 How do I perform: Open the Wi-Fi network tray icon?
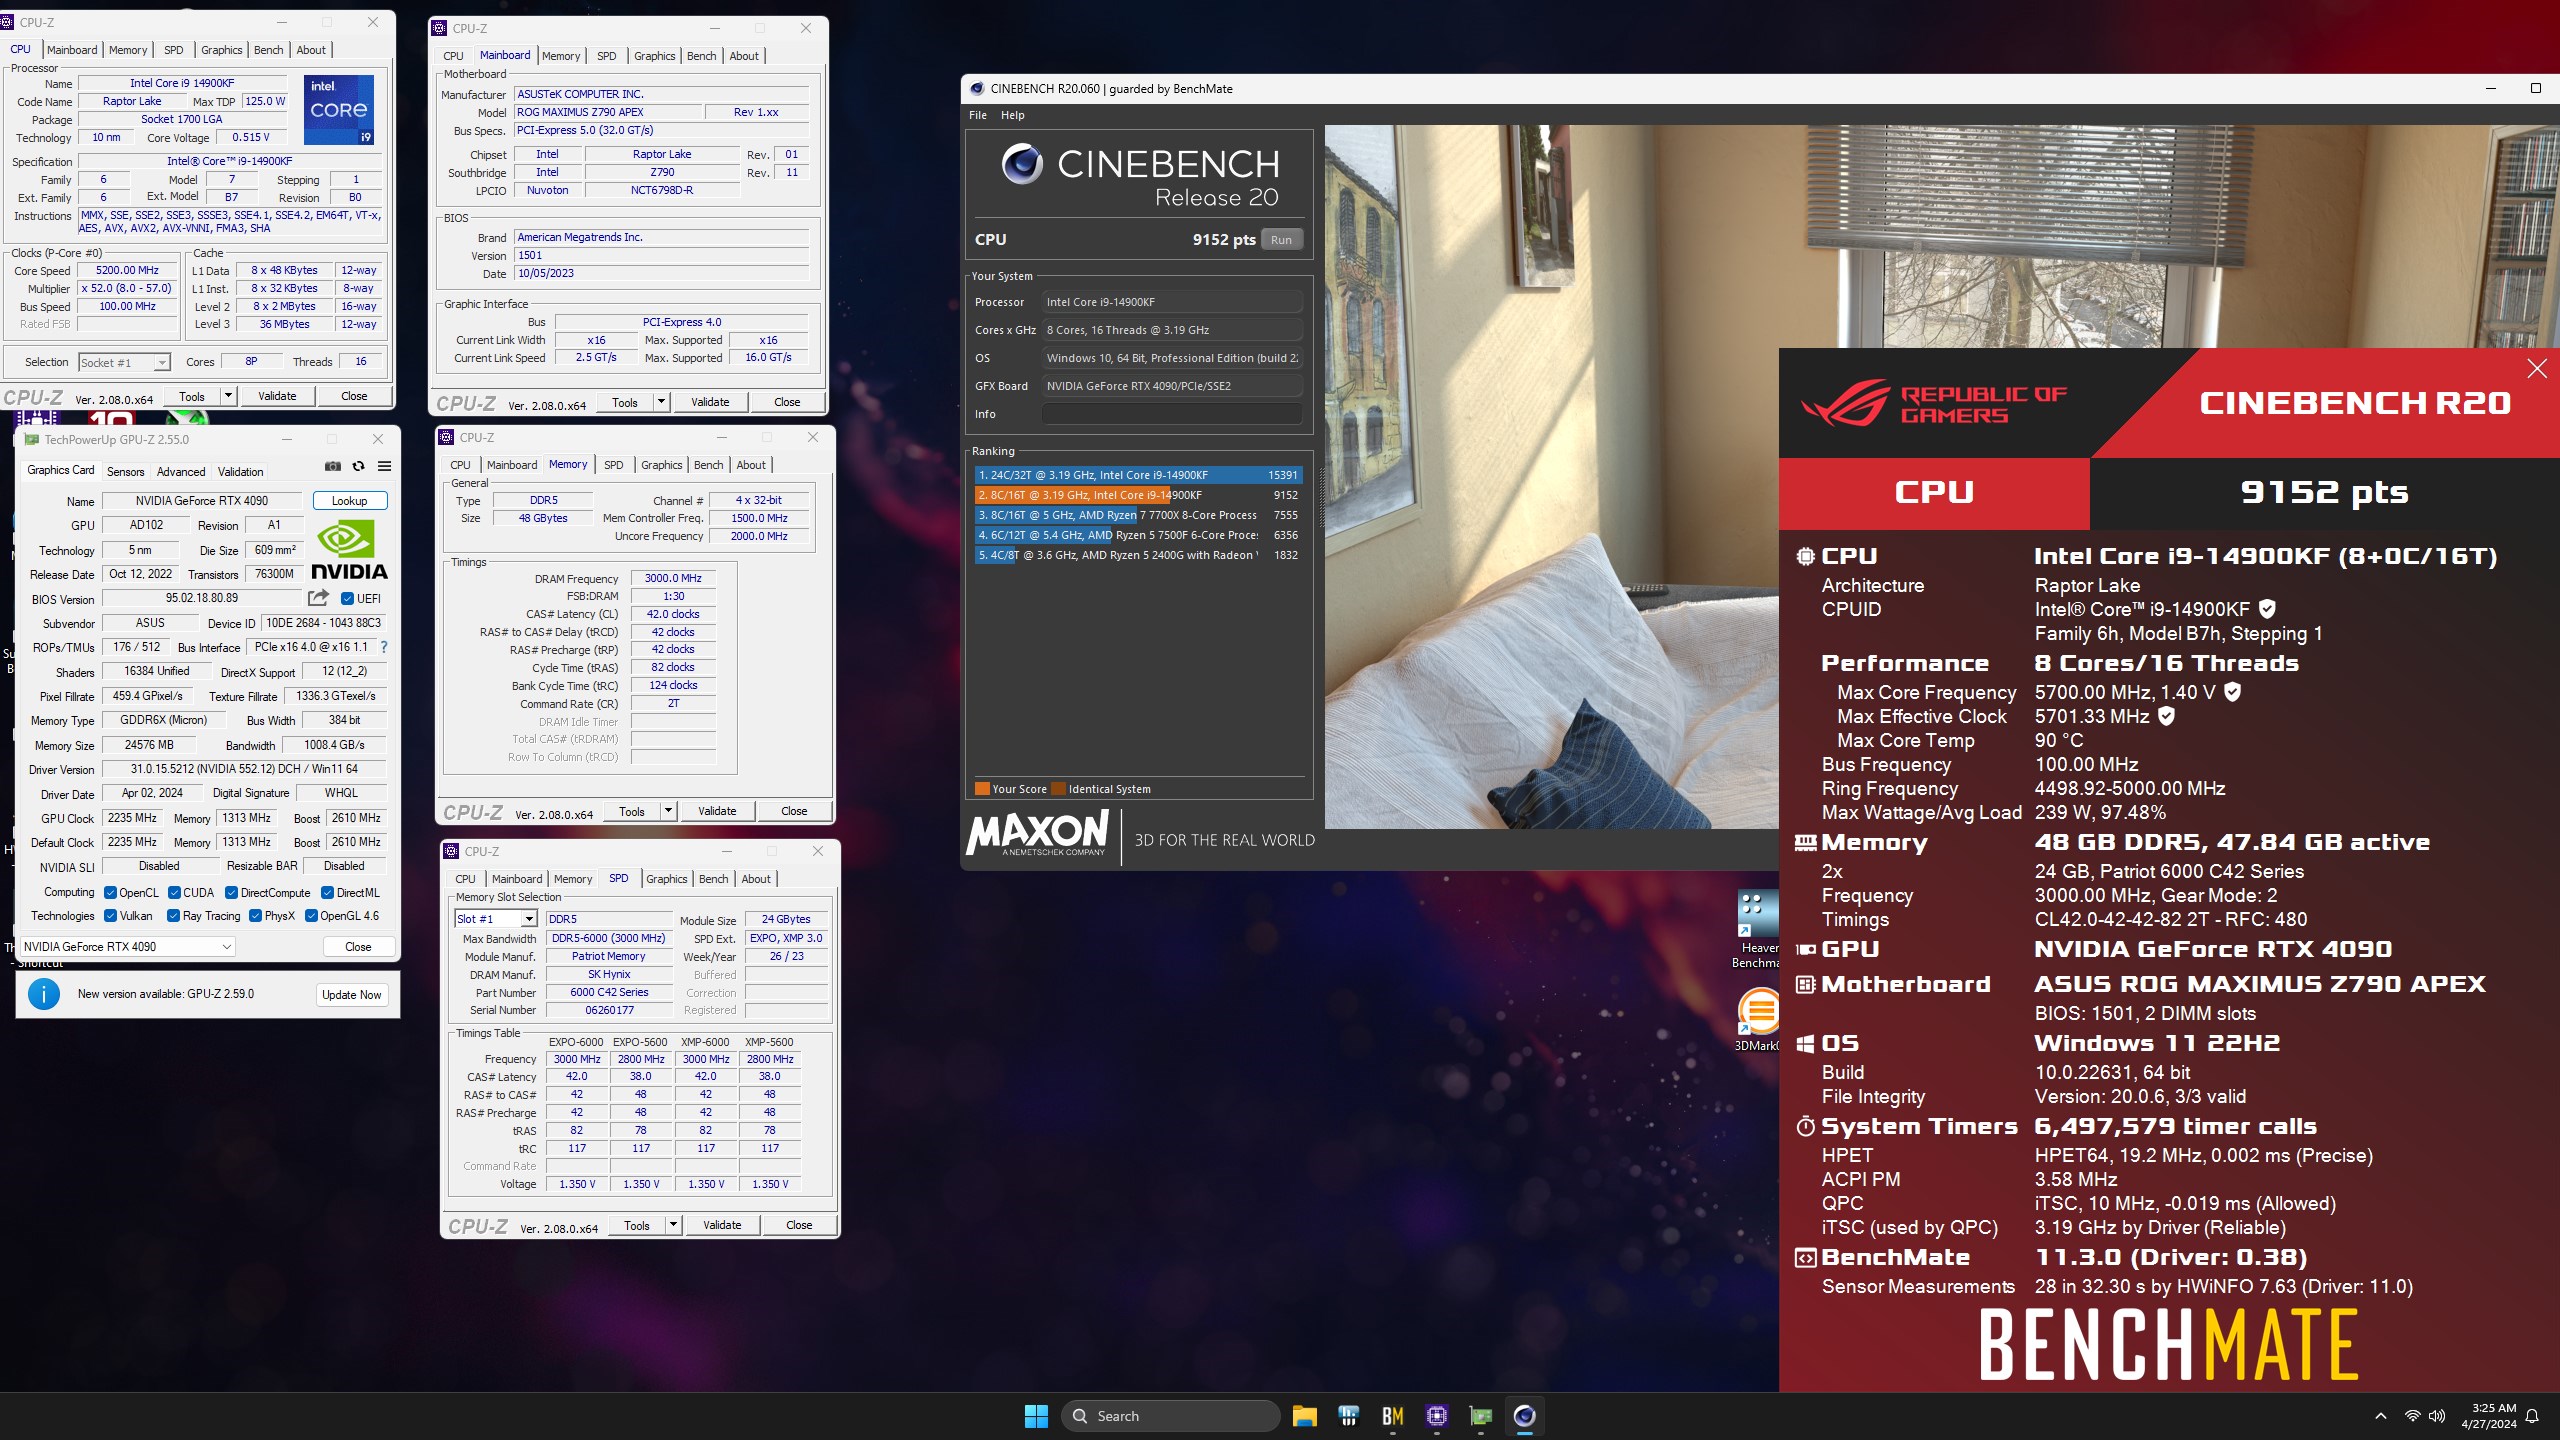[x=2413, y=1416]
